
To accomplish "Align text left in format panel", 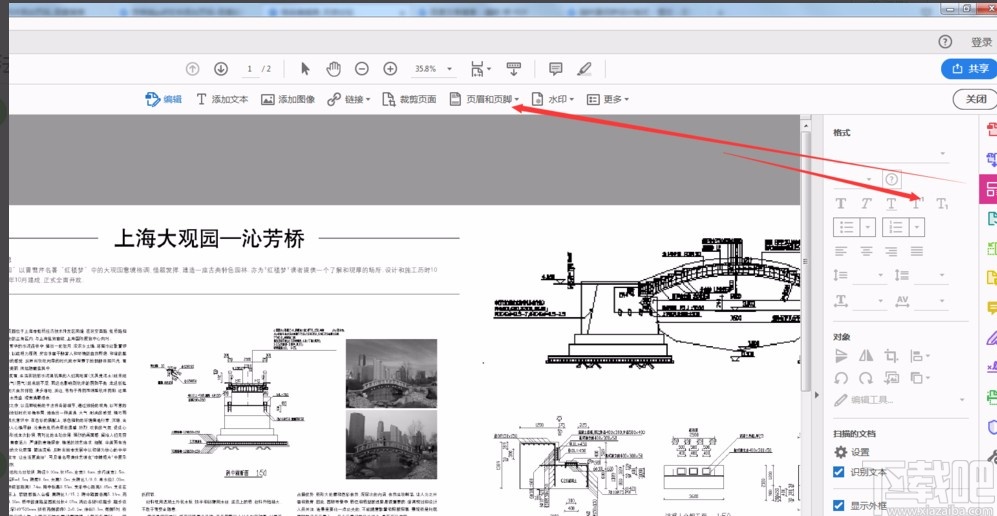I will [841, 251].
